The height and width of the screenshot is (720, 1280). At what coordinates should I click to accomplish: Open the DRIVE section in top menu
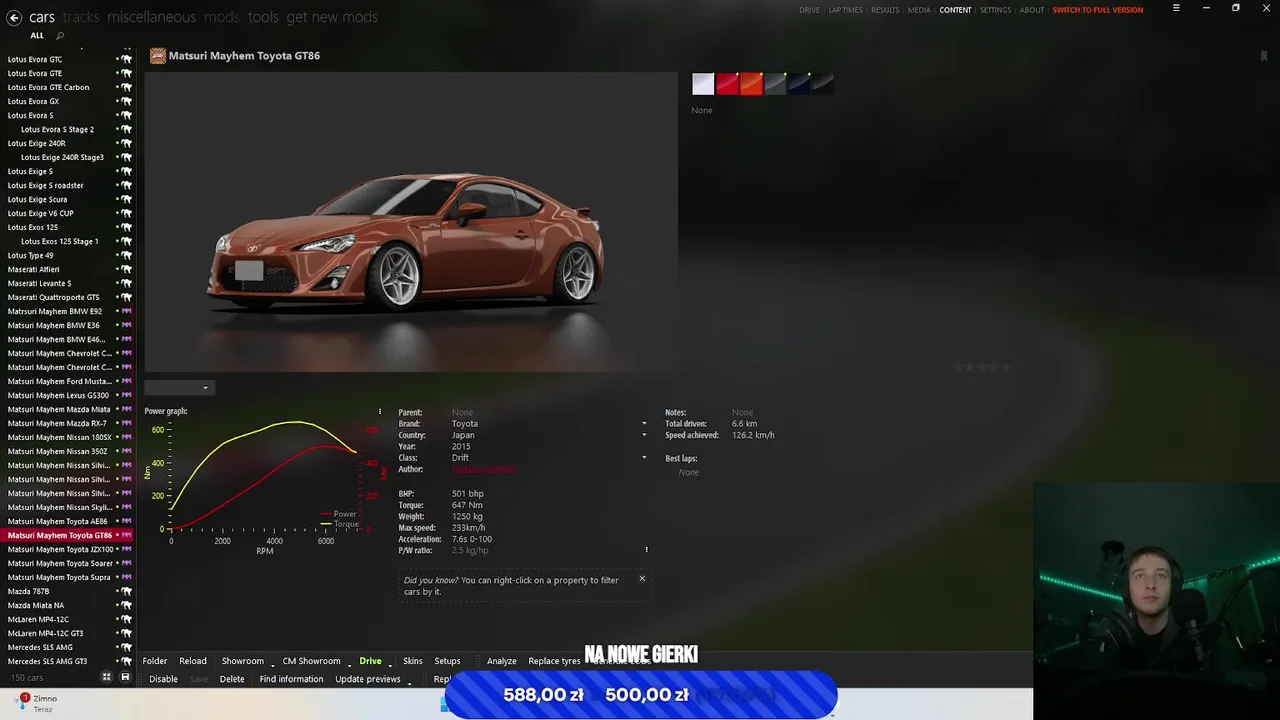point(809,10)
